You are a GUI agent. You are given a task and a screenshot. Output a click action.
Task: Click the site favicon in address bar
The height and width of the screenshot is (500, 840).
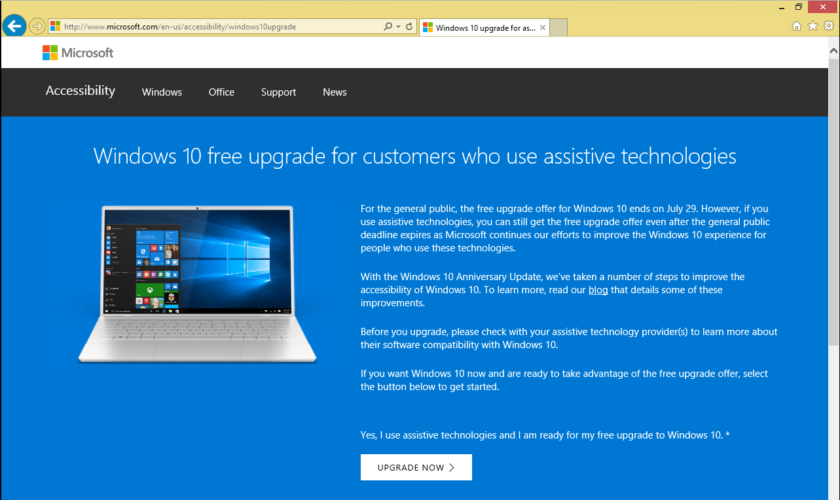point(55,26)
